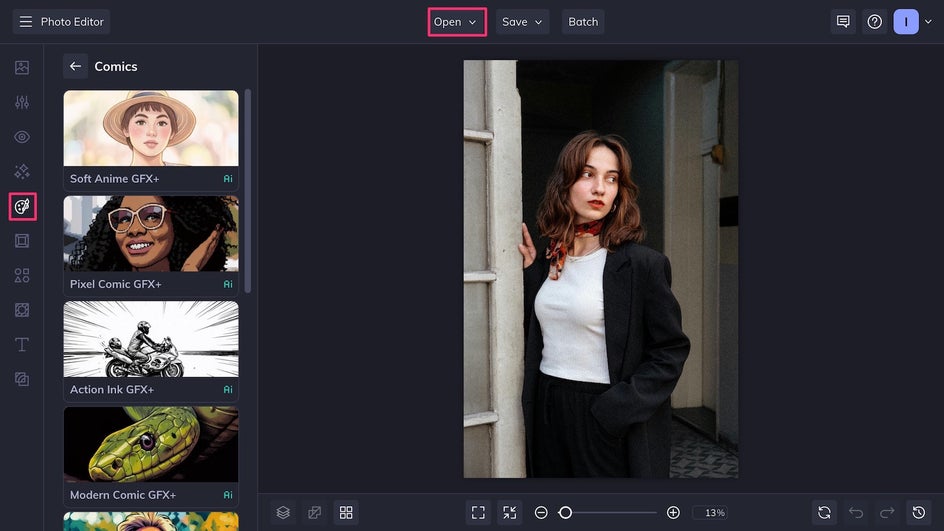
Task: Open the Frames sidebar tab
Action: pyautogui.click(x=22, y=241)
